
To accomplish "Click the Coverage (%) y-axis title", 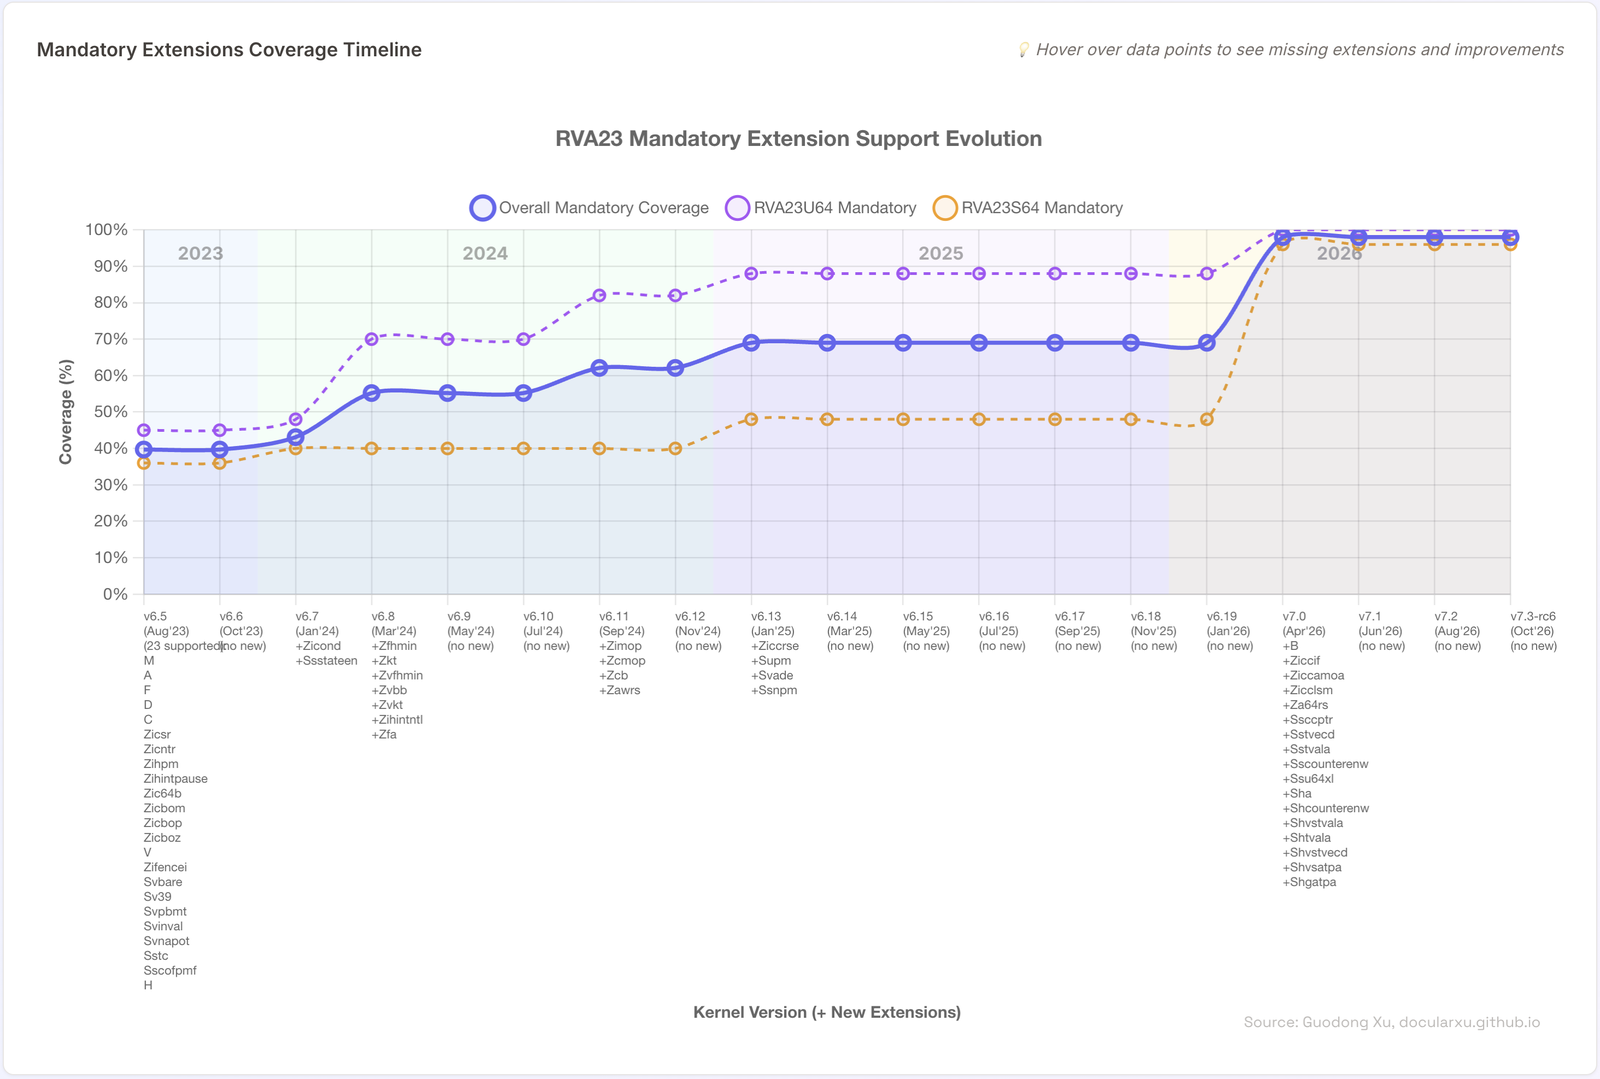I will (66, 412).
